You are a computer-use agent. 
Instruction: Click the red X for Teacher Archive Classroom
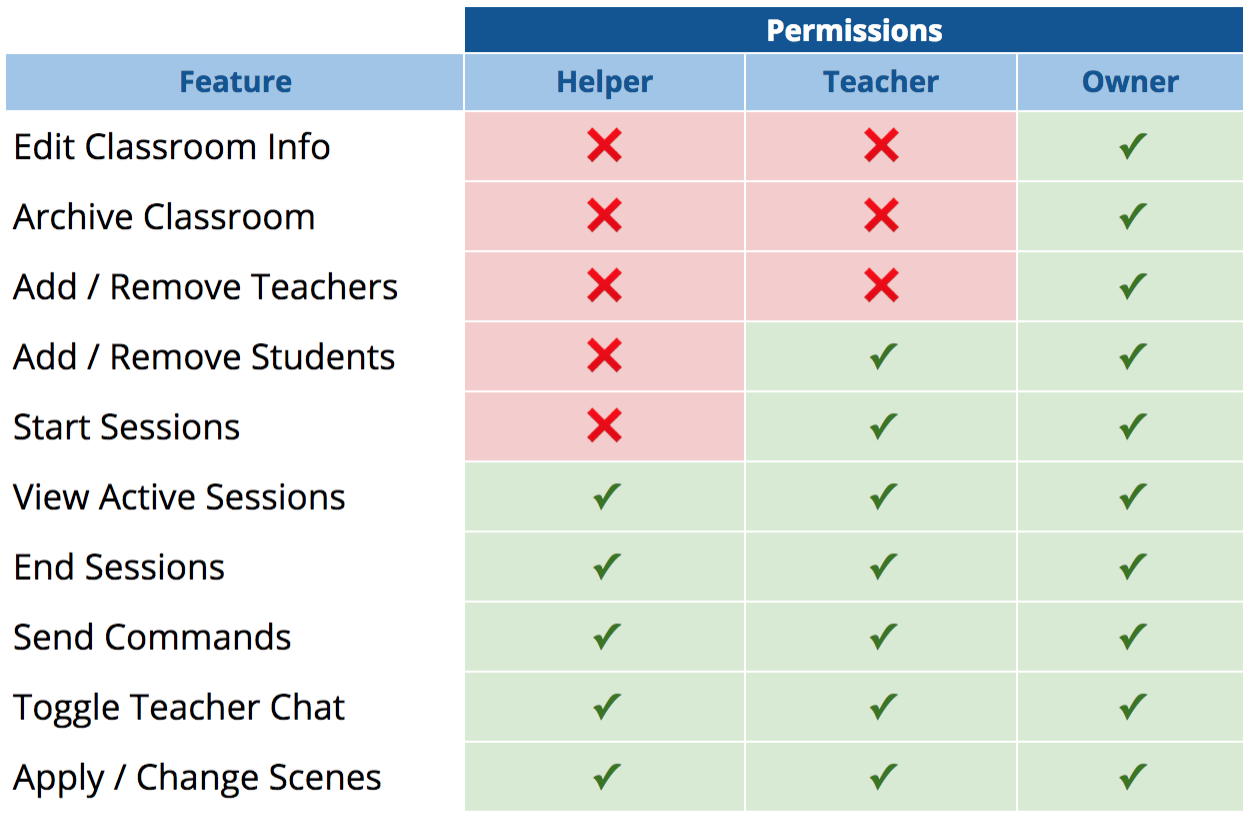pos(881,217)
